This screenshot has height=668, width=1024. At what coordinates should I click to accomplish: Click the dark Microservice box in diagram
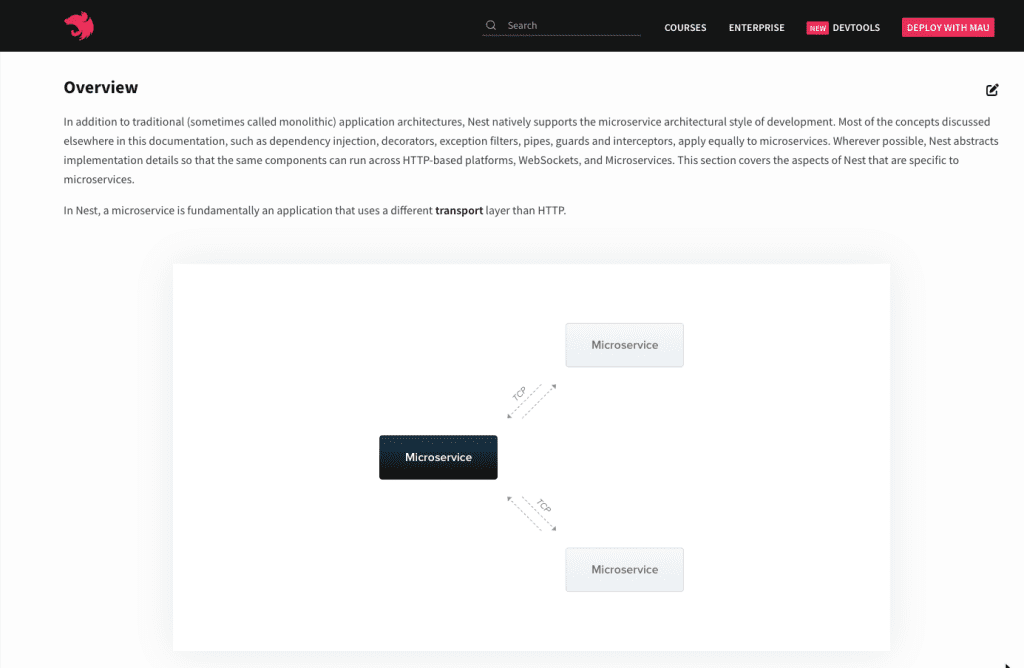click(x=438, y=457)
